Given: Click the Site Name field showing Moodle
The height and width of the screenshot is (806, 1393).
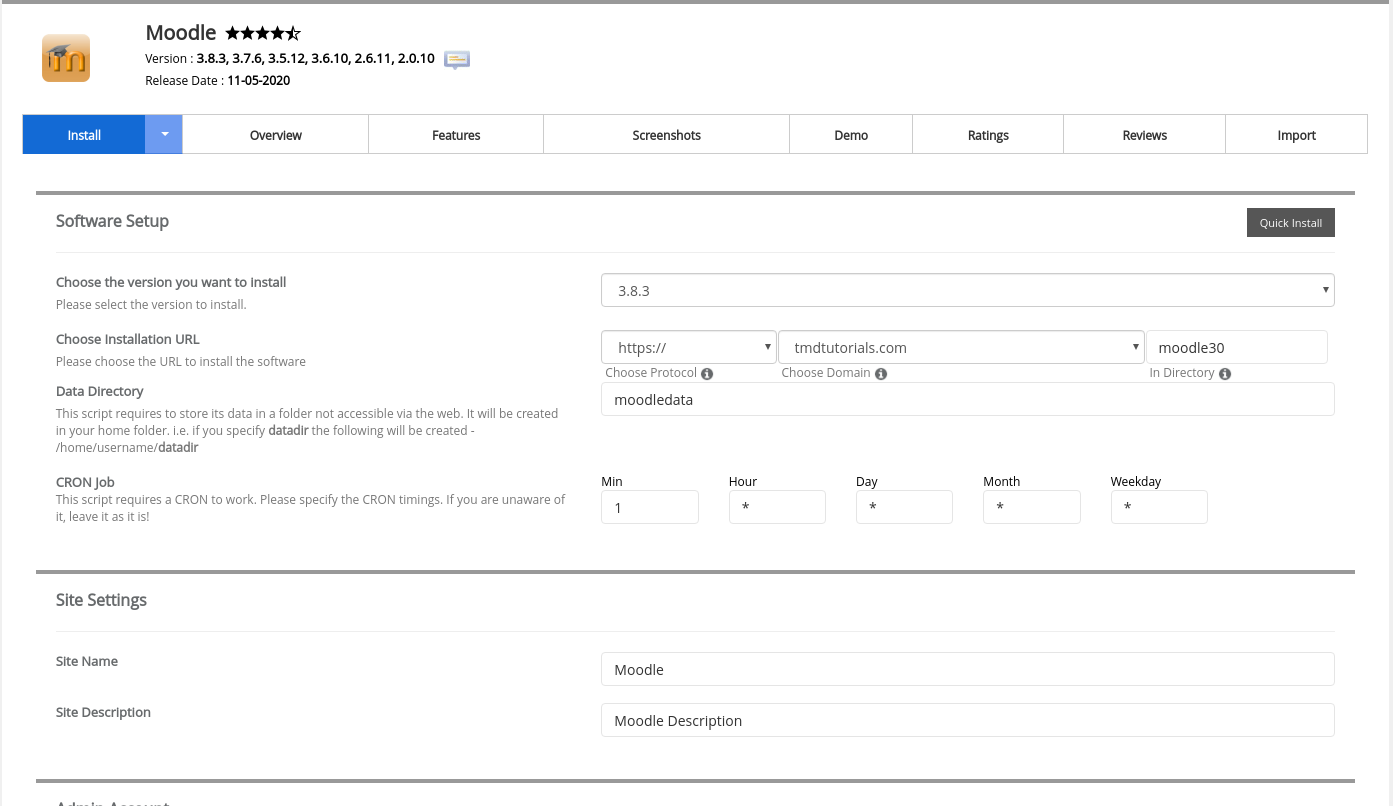Looking at the screenshot, I should click(967, 669).
